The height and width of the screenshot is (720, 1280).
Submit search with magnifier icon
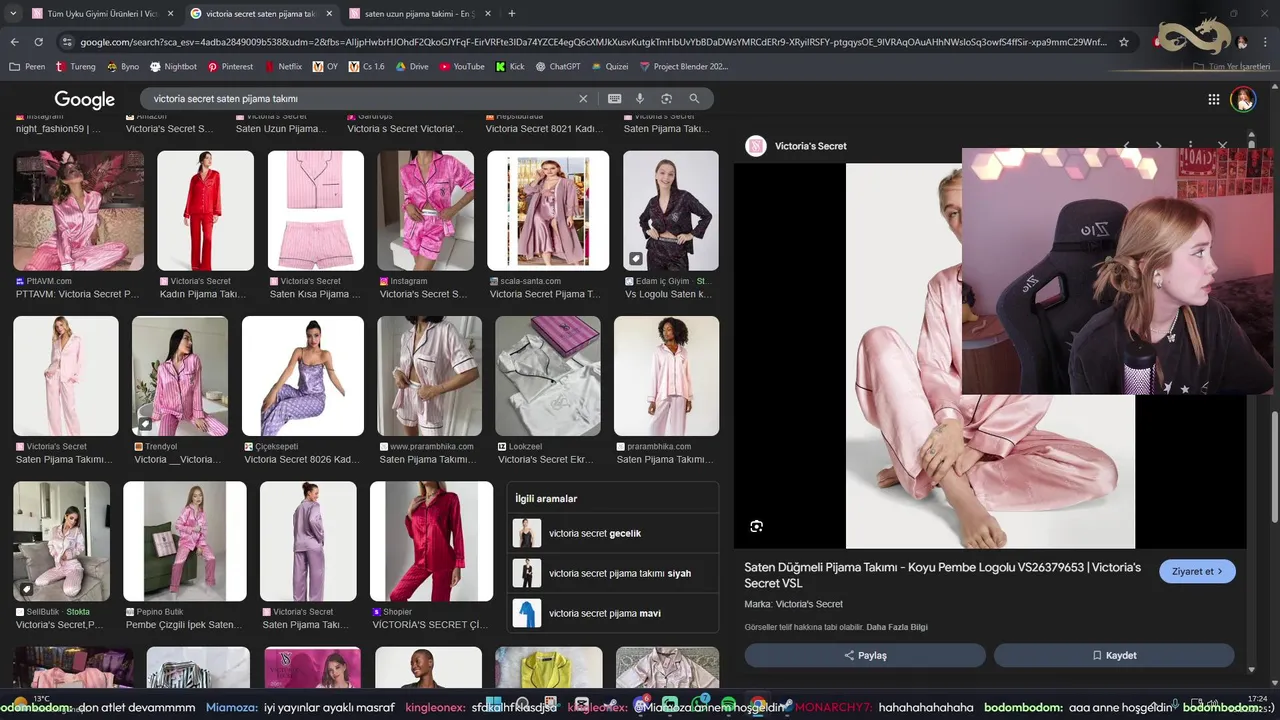pos(694,99)
